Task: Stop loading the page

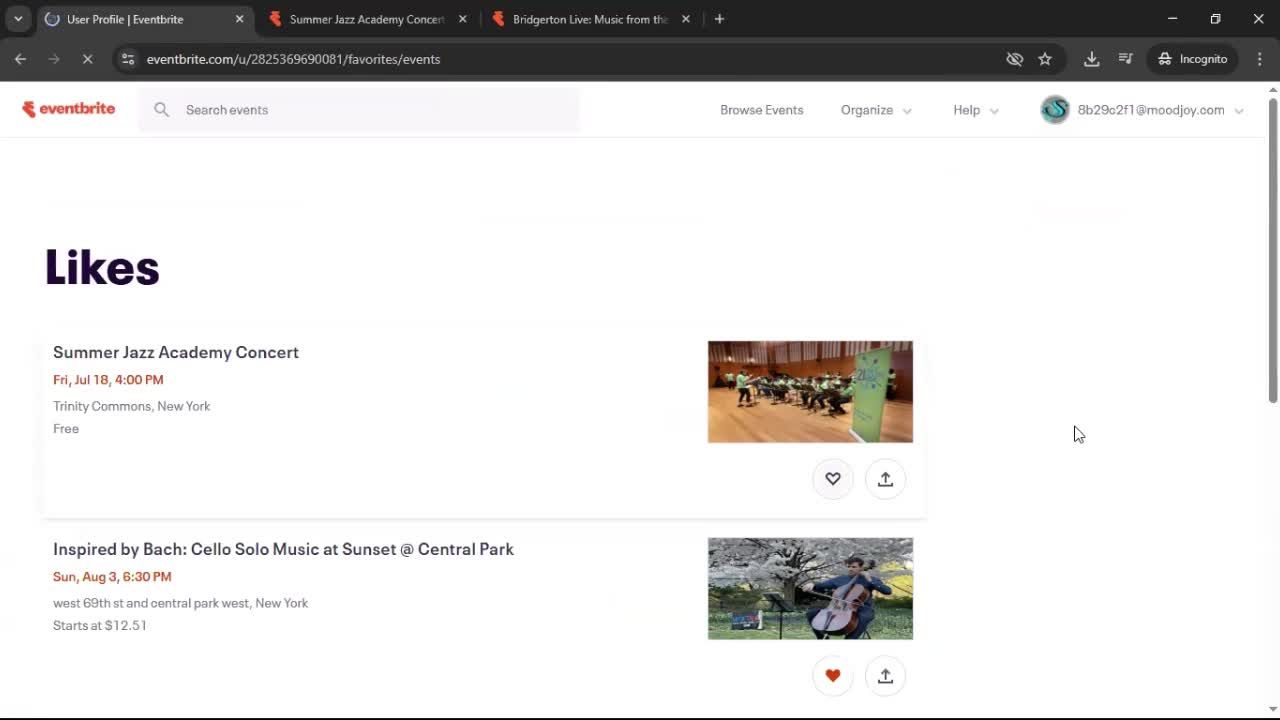Action: (x=87, y=59)
